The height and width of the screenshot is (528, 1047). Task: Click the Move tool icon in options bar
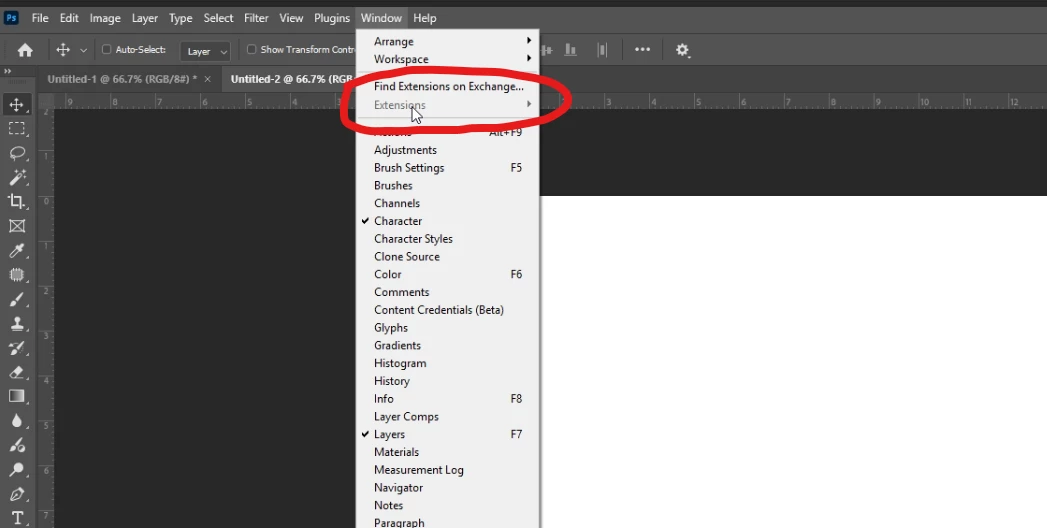63,50
